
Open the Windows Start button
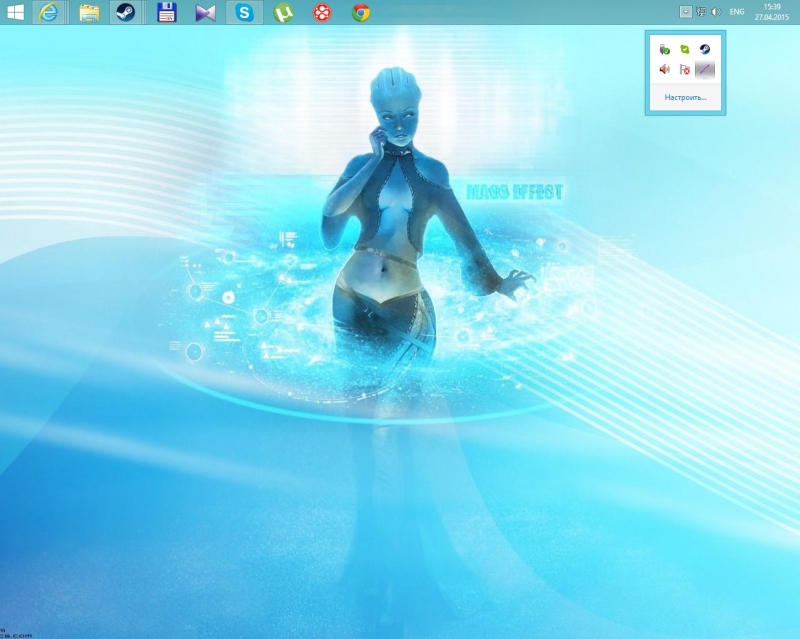point(15,12)
